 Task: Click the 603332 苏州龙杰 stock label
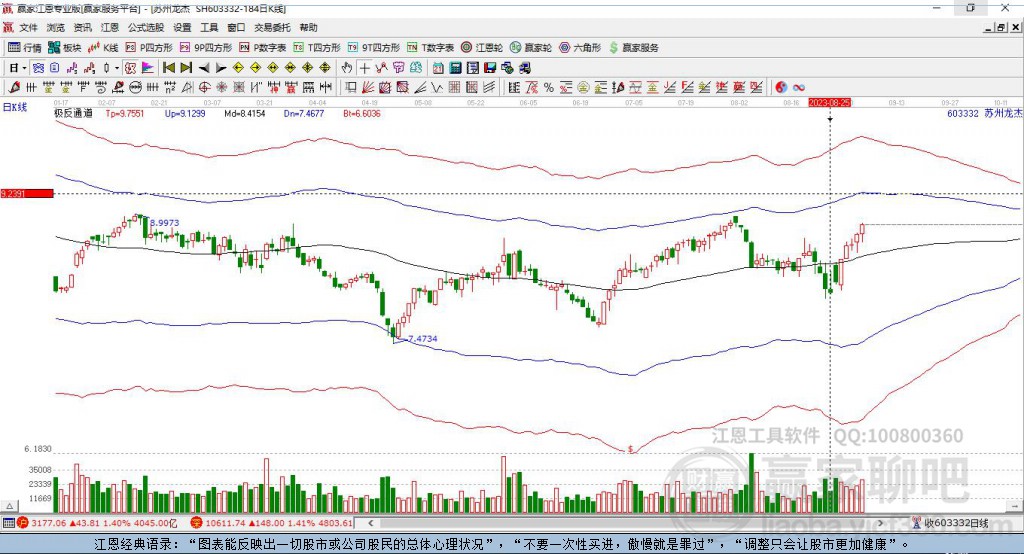pyautogui.click(x=984, y=113)
